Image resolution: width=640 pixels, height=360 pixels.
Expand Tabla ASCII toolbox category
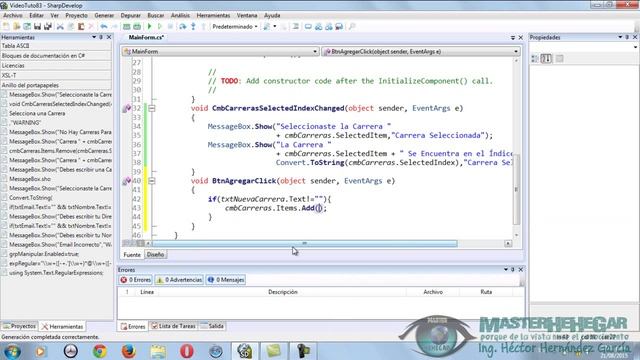click(56, 46)
